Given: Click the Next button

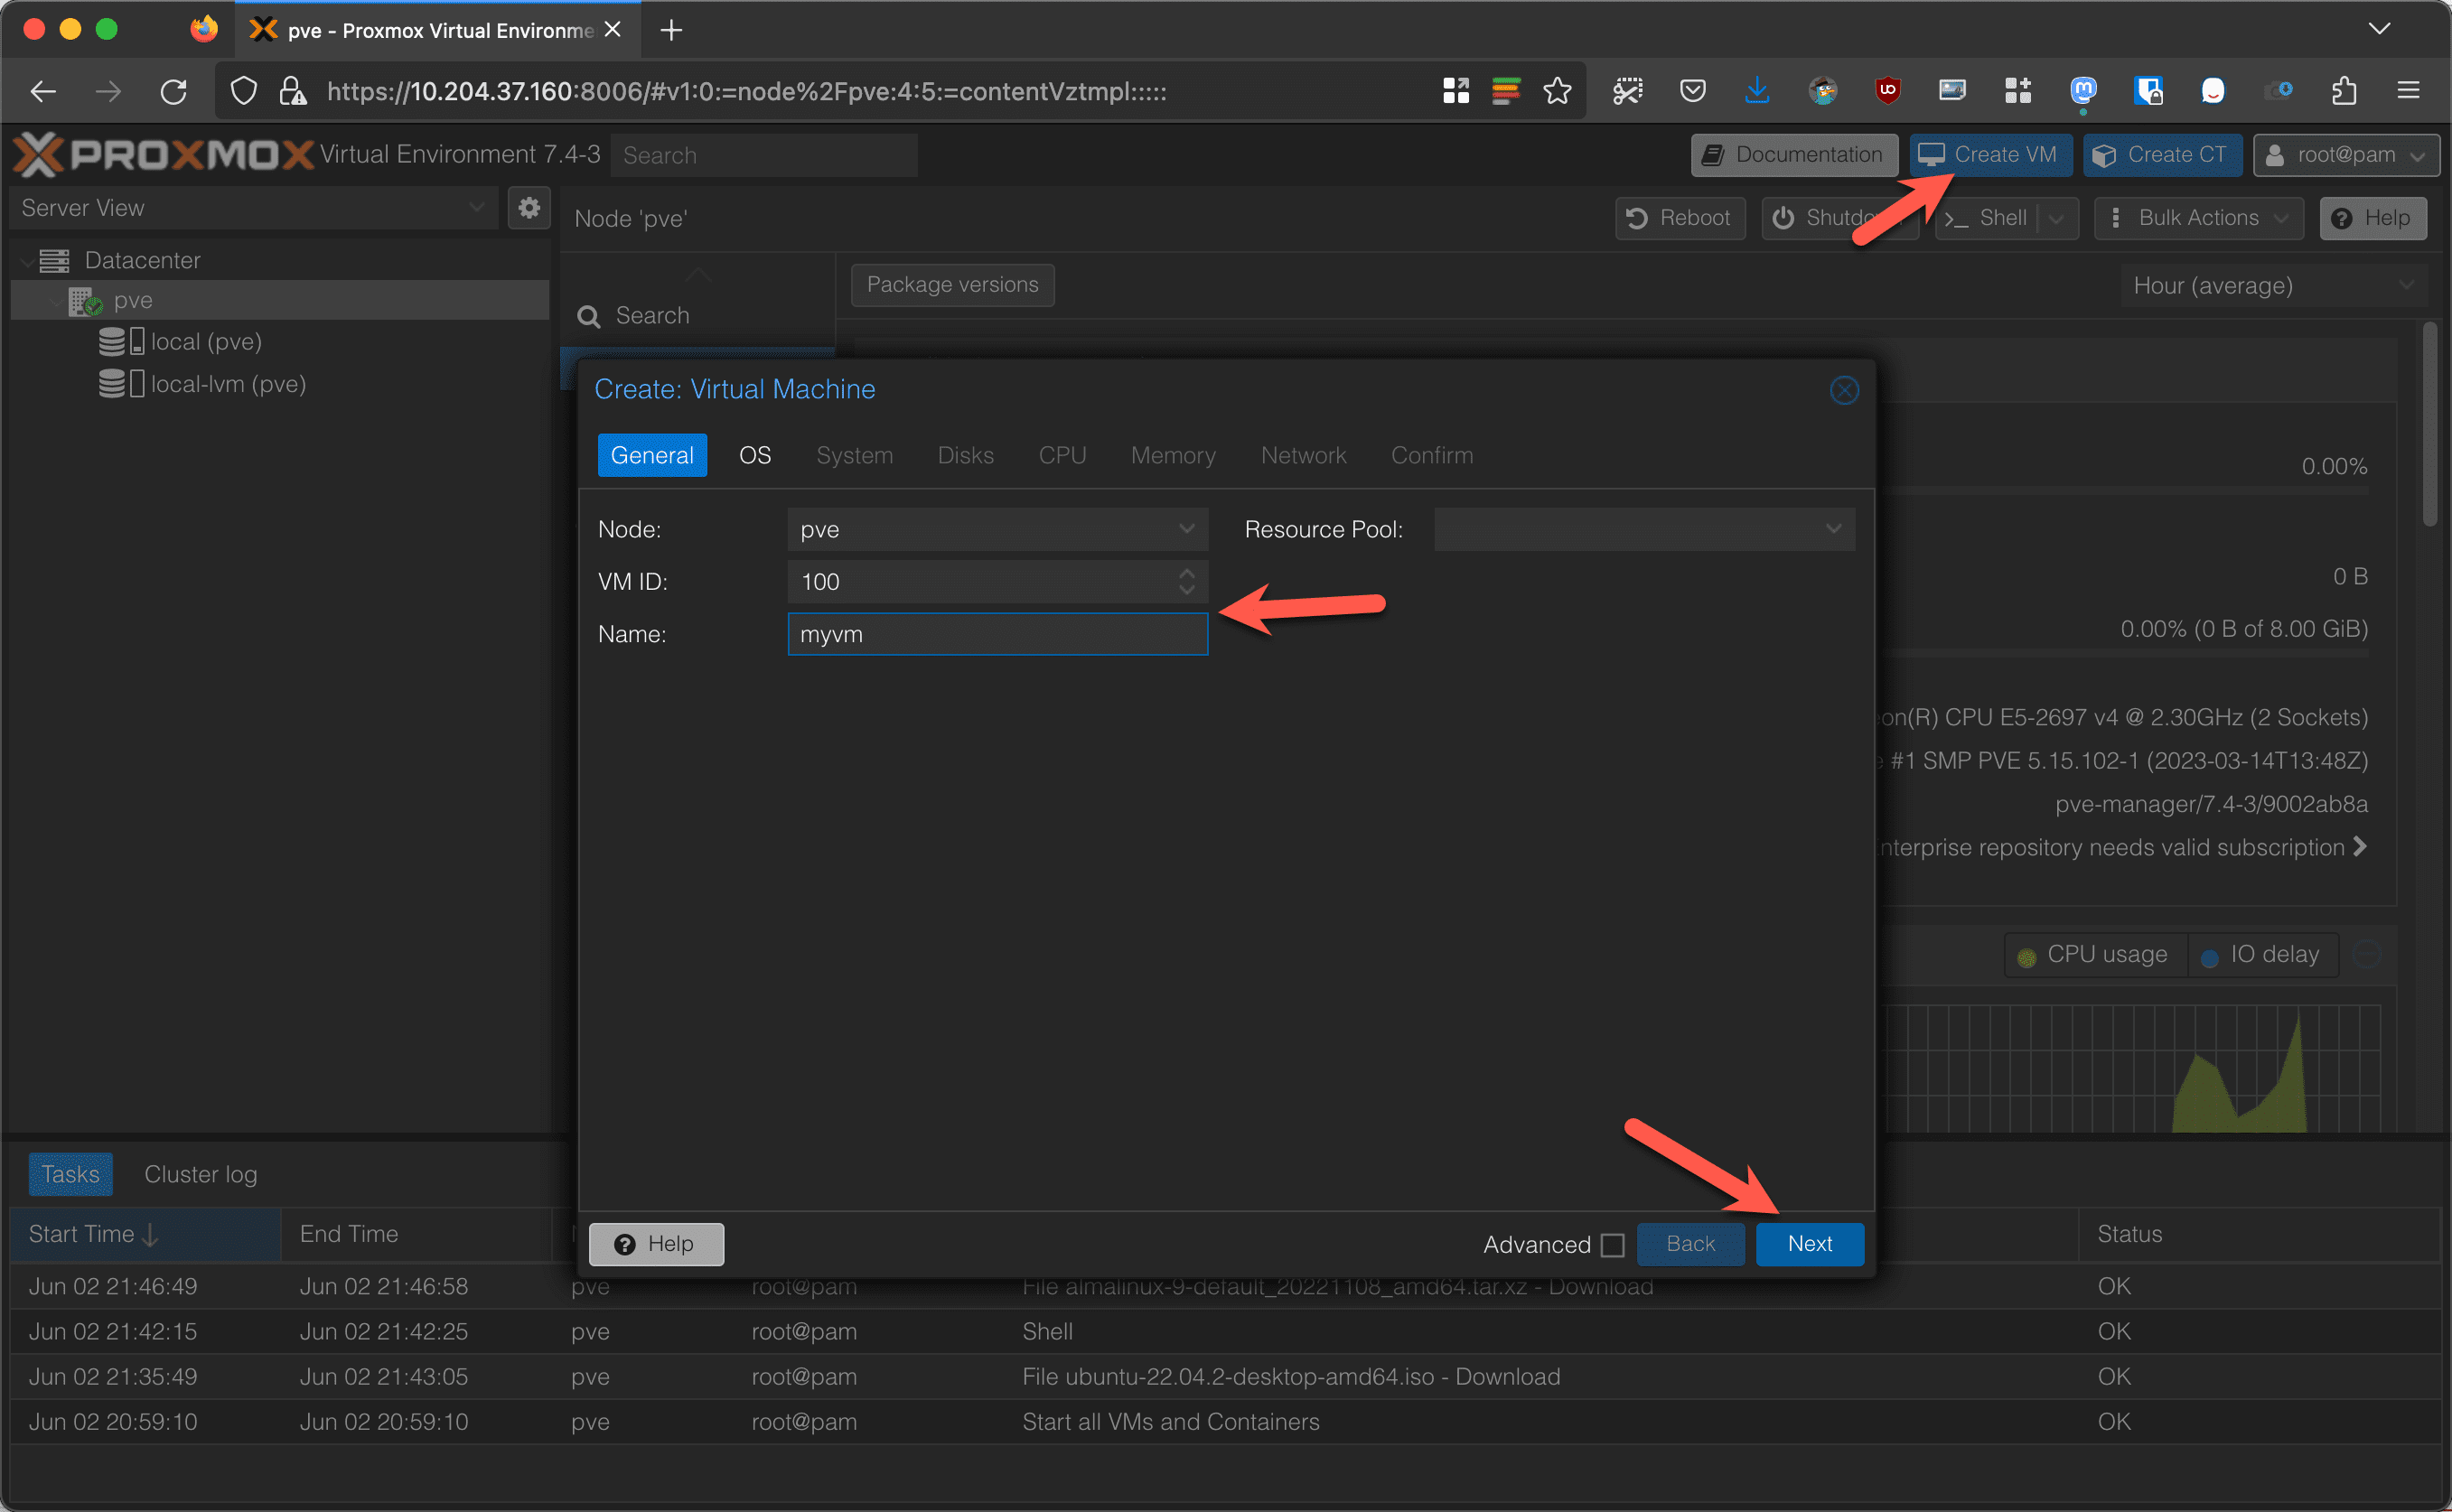Looking at the screenshot, I should click(x=1809, y=1244).
